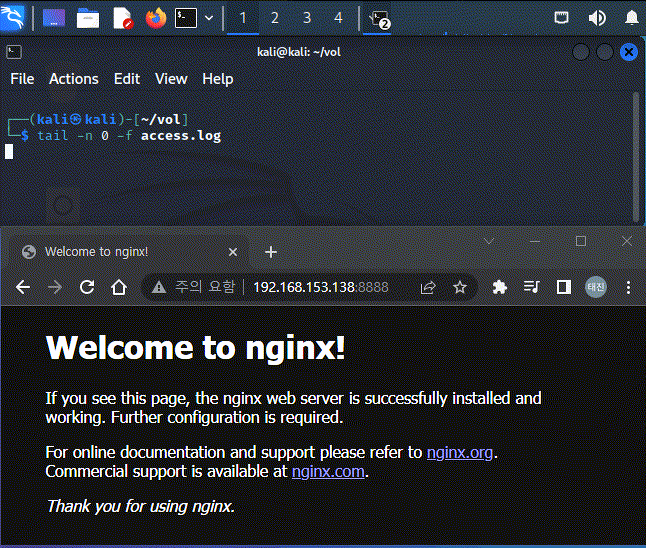
Task: Launch Firefox from the taskbar
Action: click(x=156, y=18)
